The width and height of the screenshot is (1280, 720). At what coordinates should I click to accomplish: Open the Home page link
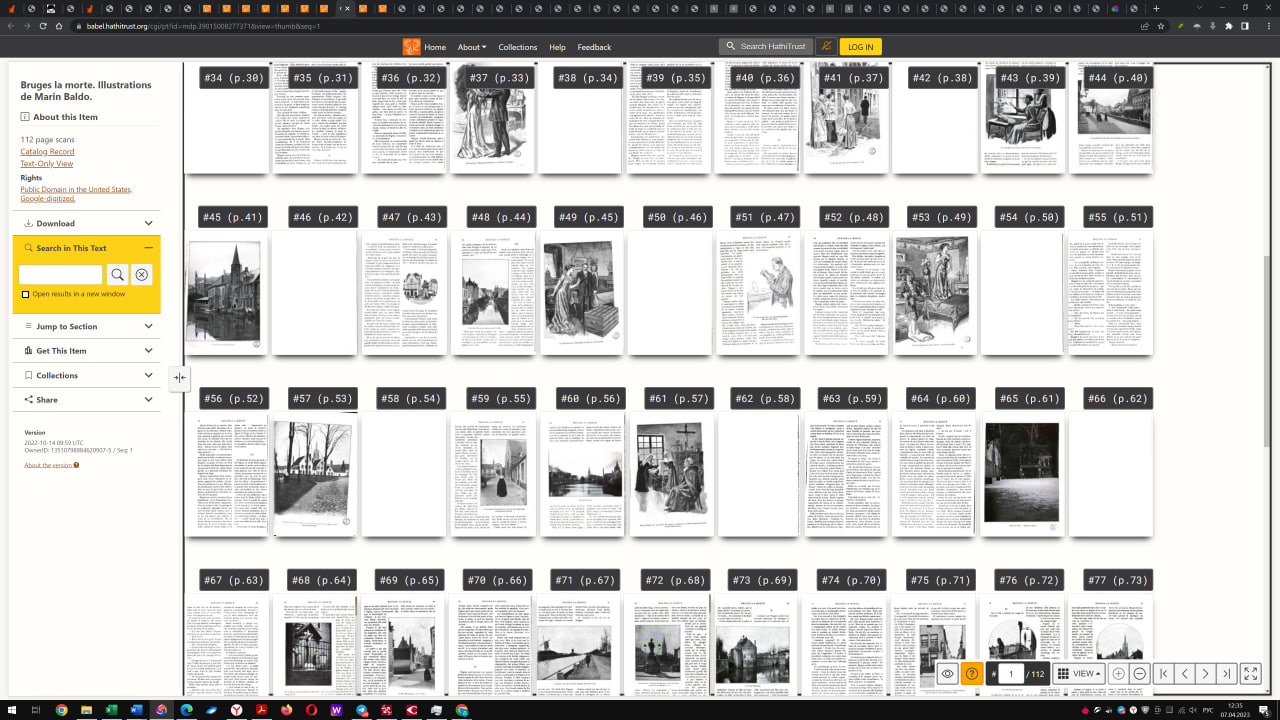pos(435,47)
